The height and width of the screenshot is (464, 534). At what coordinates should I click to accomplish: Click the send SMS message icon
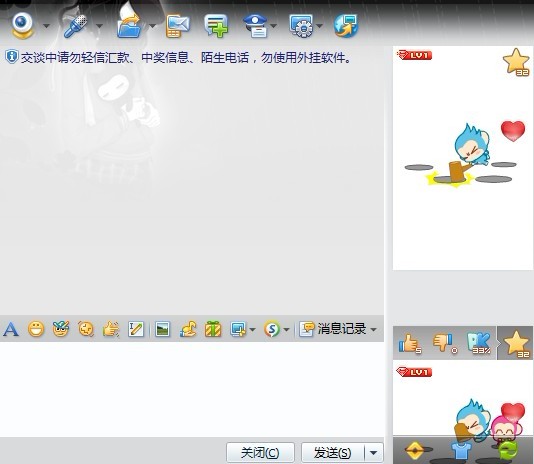pyautogui.click(x=177, y=26)
